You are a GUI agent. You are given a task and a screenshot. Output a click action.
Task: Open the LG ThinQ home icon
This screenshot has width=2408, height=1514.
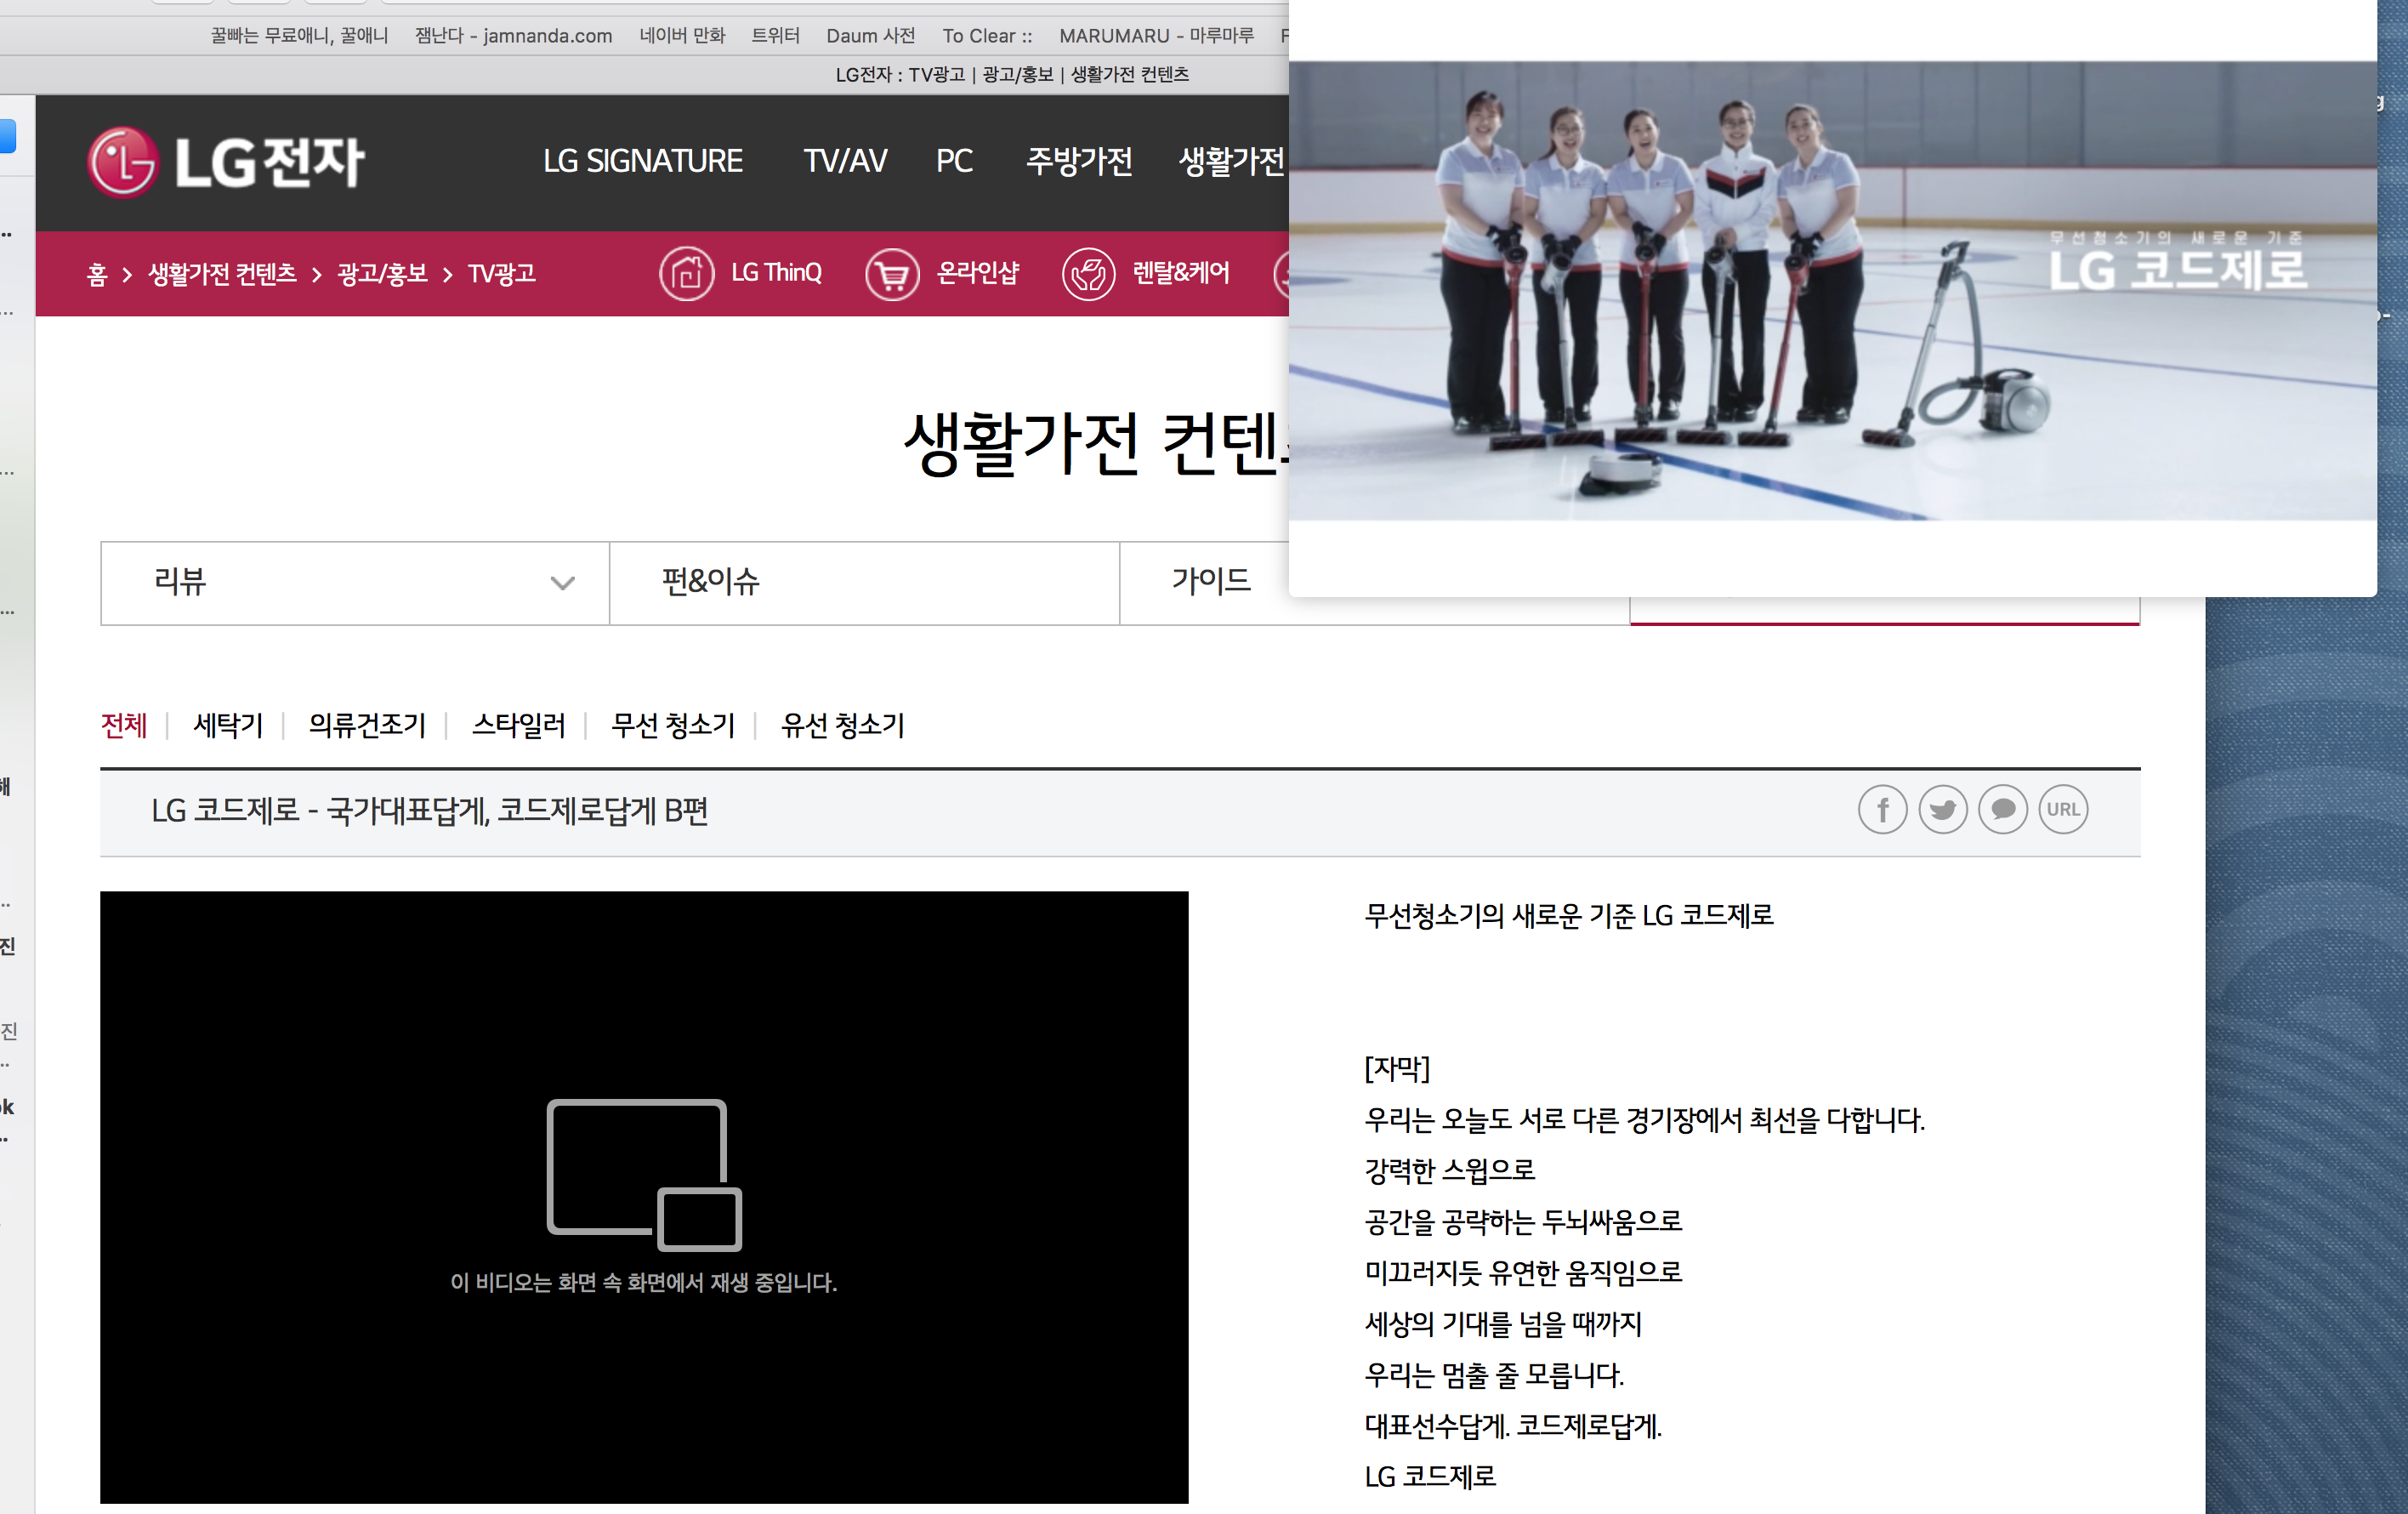point(686,273)
